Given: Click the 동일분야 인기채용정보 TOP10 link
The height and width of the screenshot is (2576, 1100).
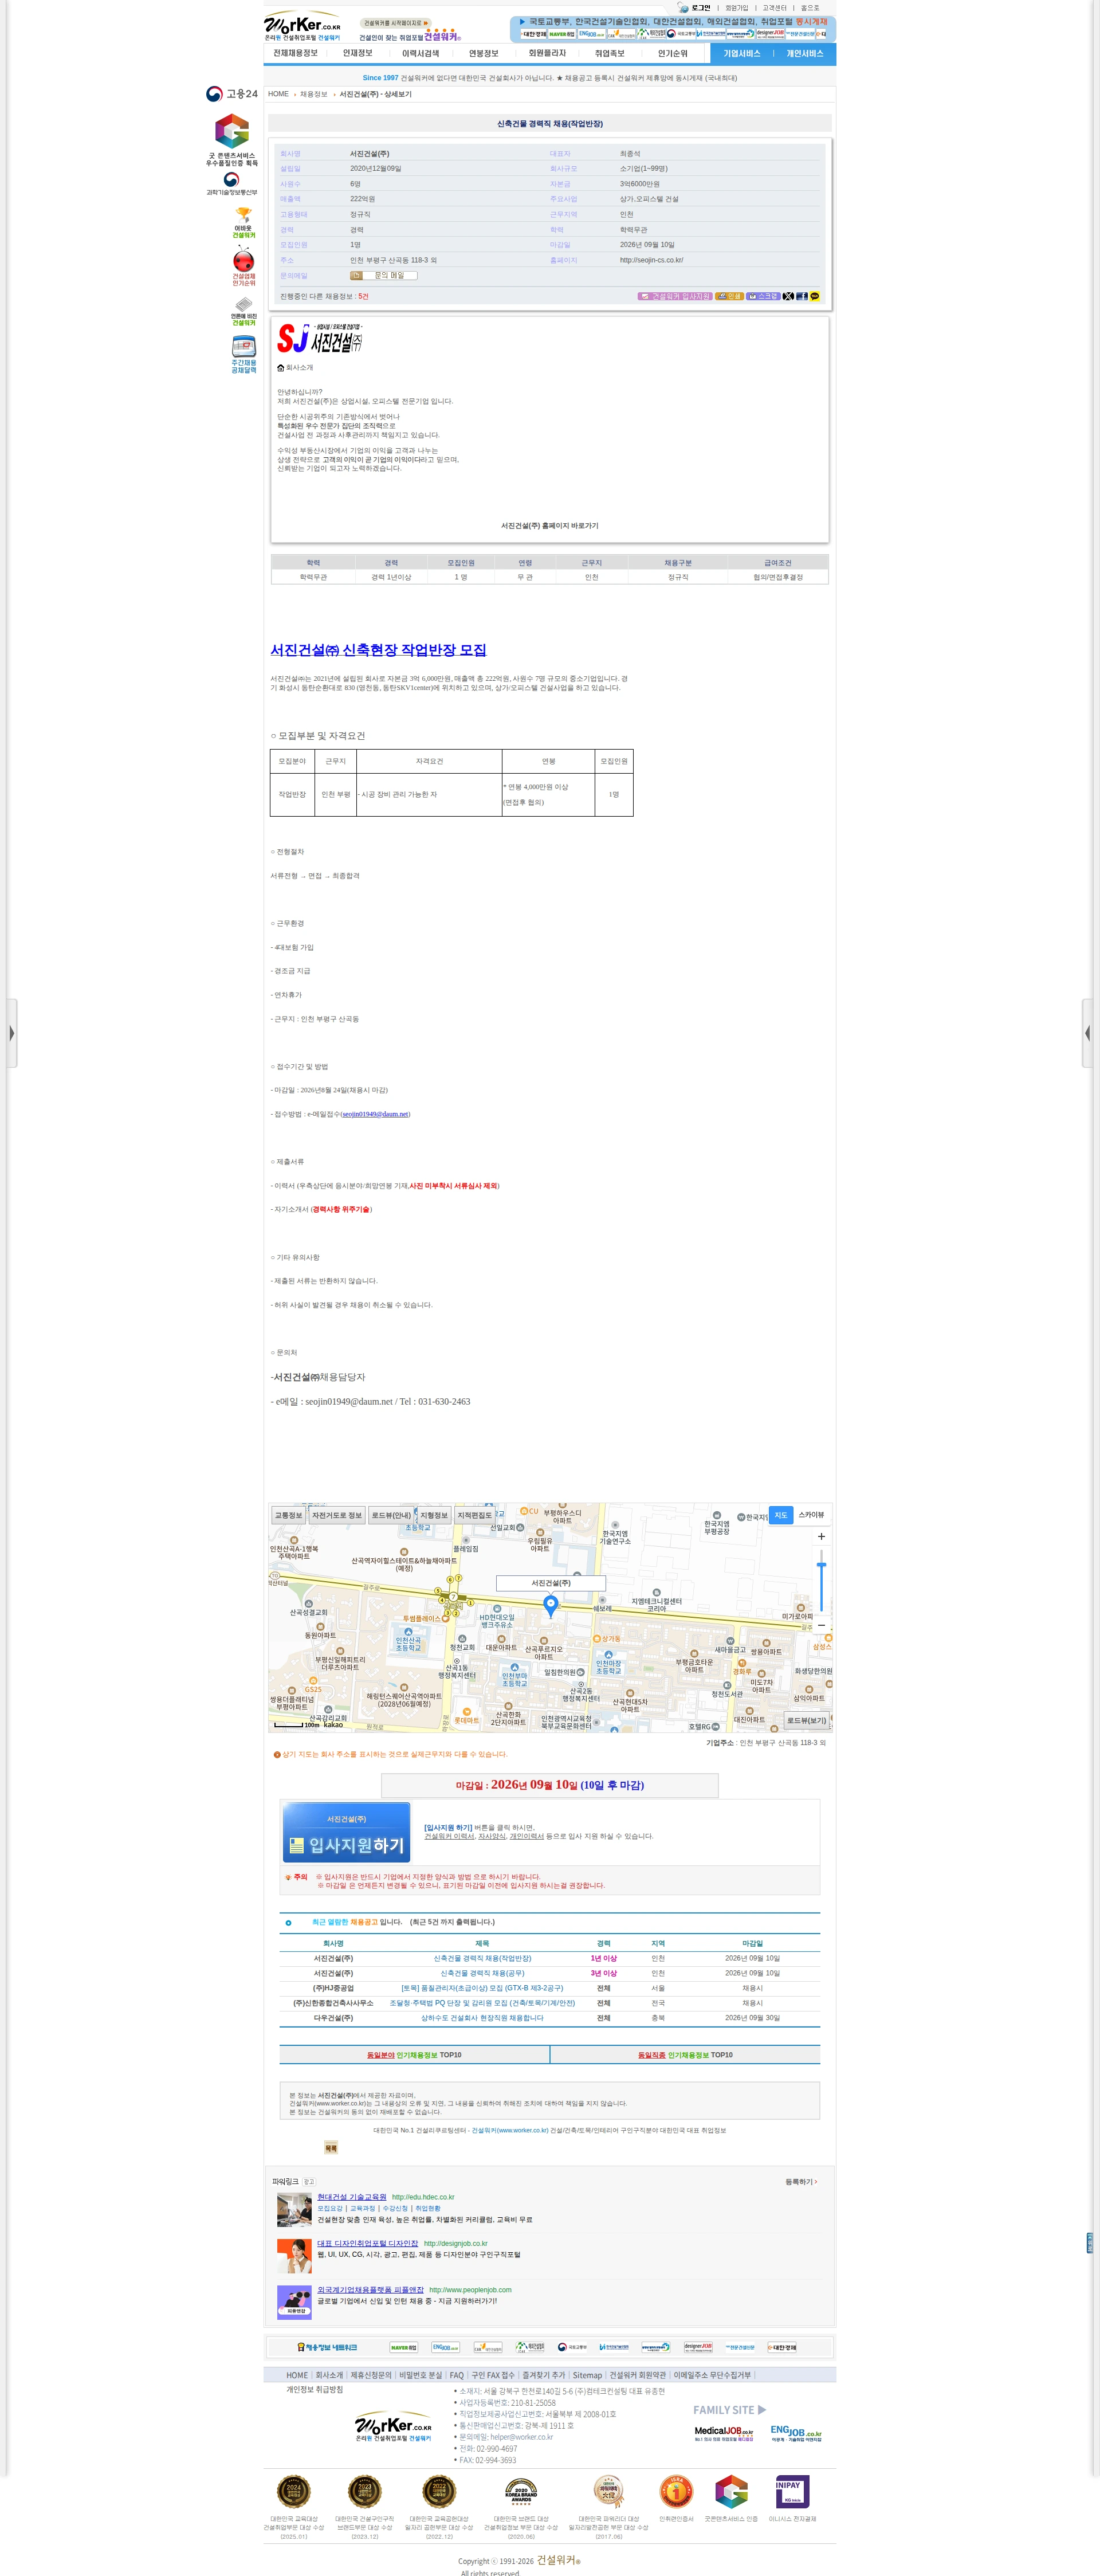Looking at the screenshot, I should 414,2055.
